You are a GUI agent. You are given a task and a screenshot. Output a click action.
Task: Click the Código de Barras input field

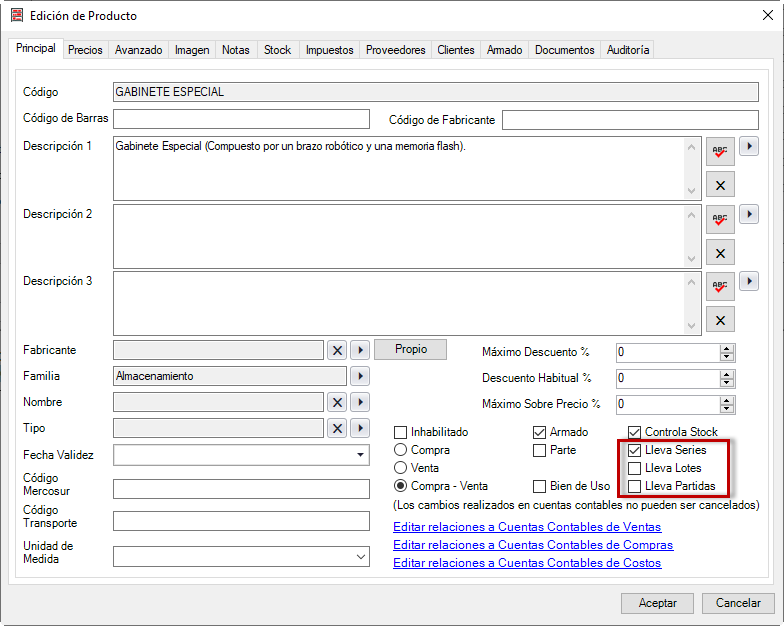point(242,119)
